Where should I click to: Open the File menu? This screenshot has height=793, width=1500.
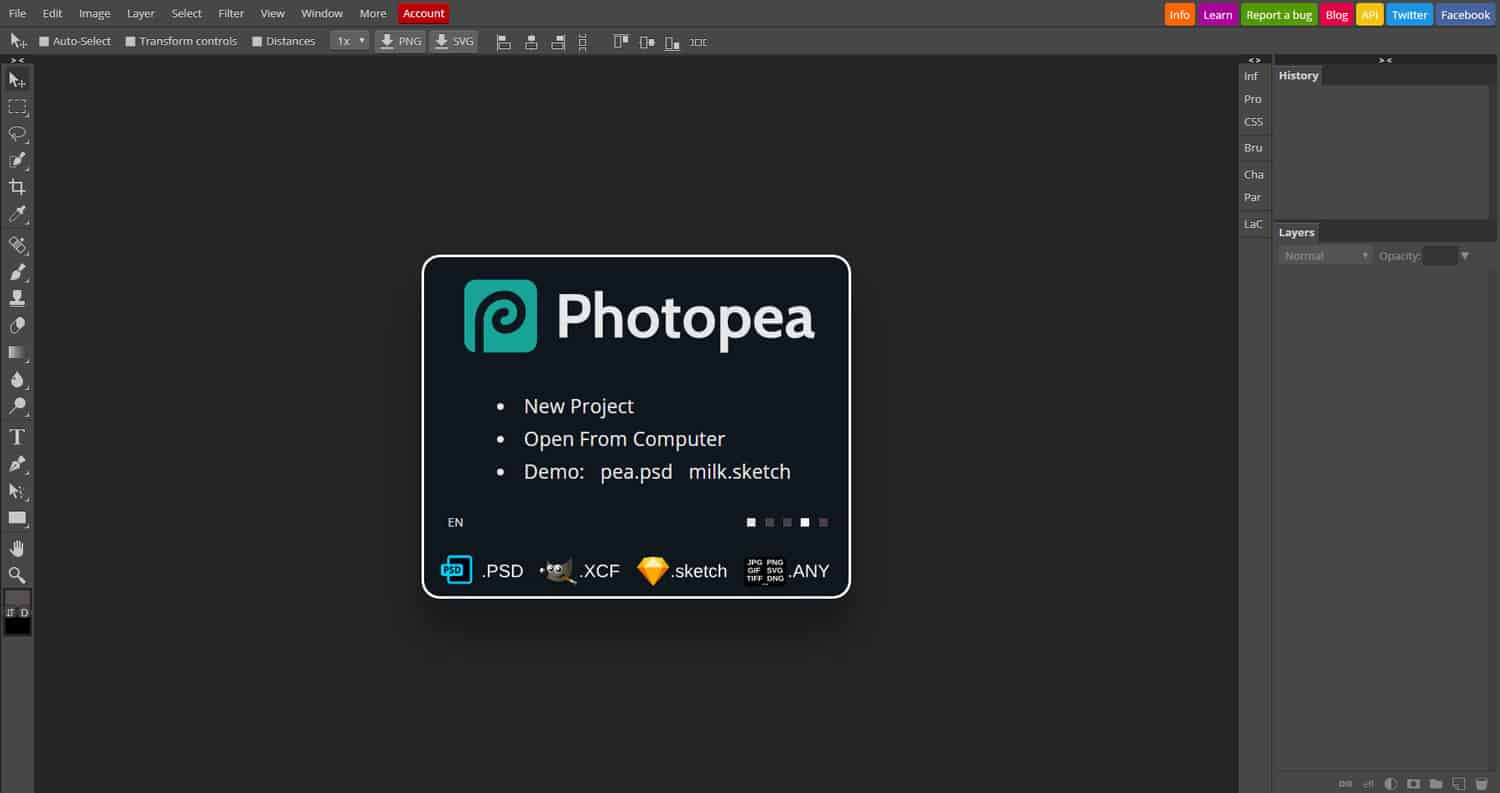point(17,14)
